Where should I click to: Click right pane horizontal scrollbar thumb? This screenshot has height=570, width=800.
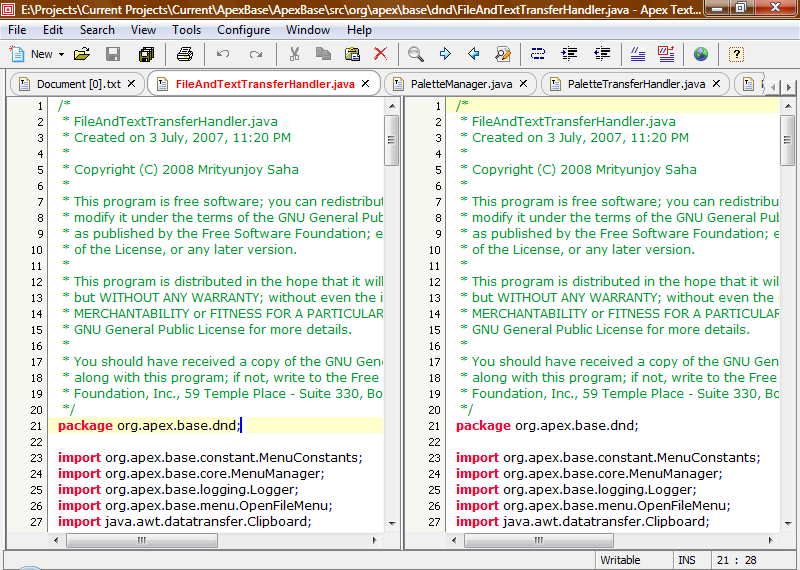pos(538,540)
